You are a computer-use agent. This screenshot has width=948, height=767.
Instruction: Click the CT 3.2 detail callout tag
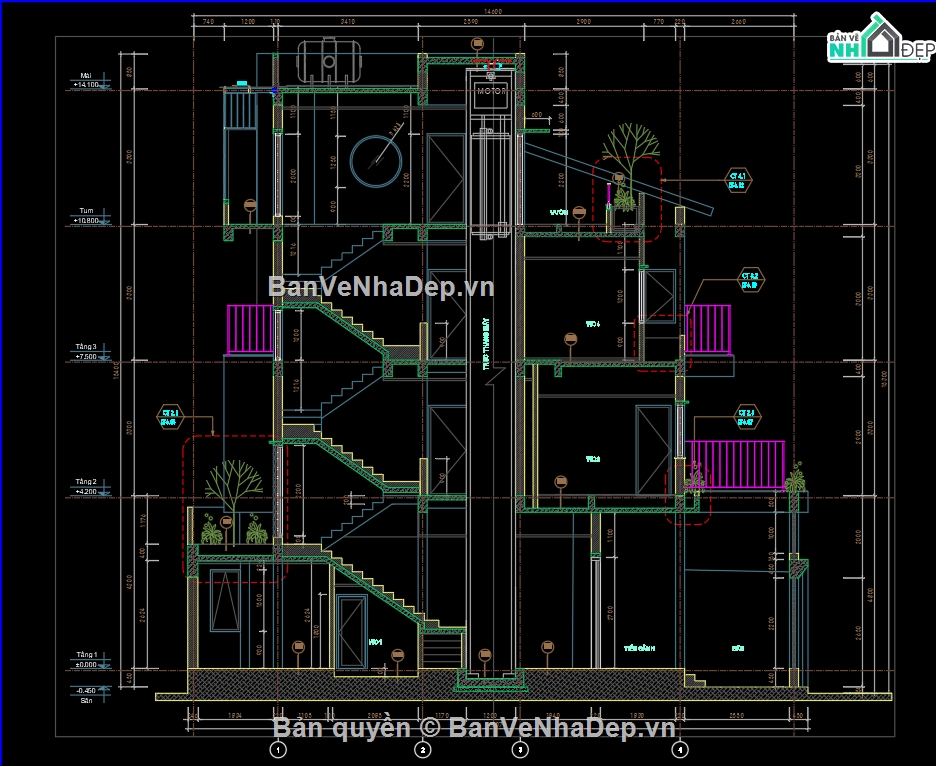click(749, 280)
